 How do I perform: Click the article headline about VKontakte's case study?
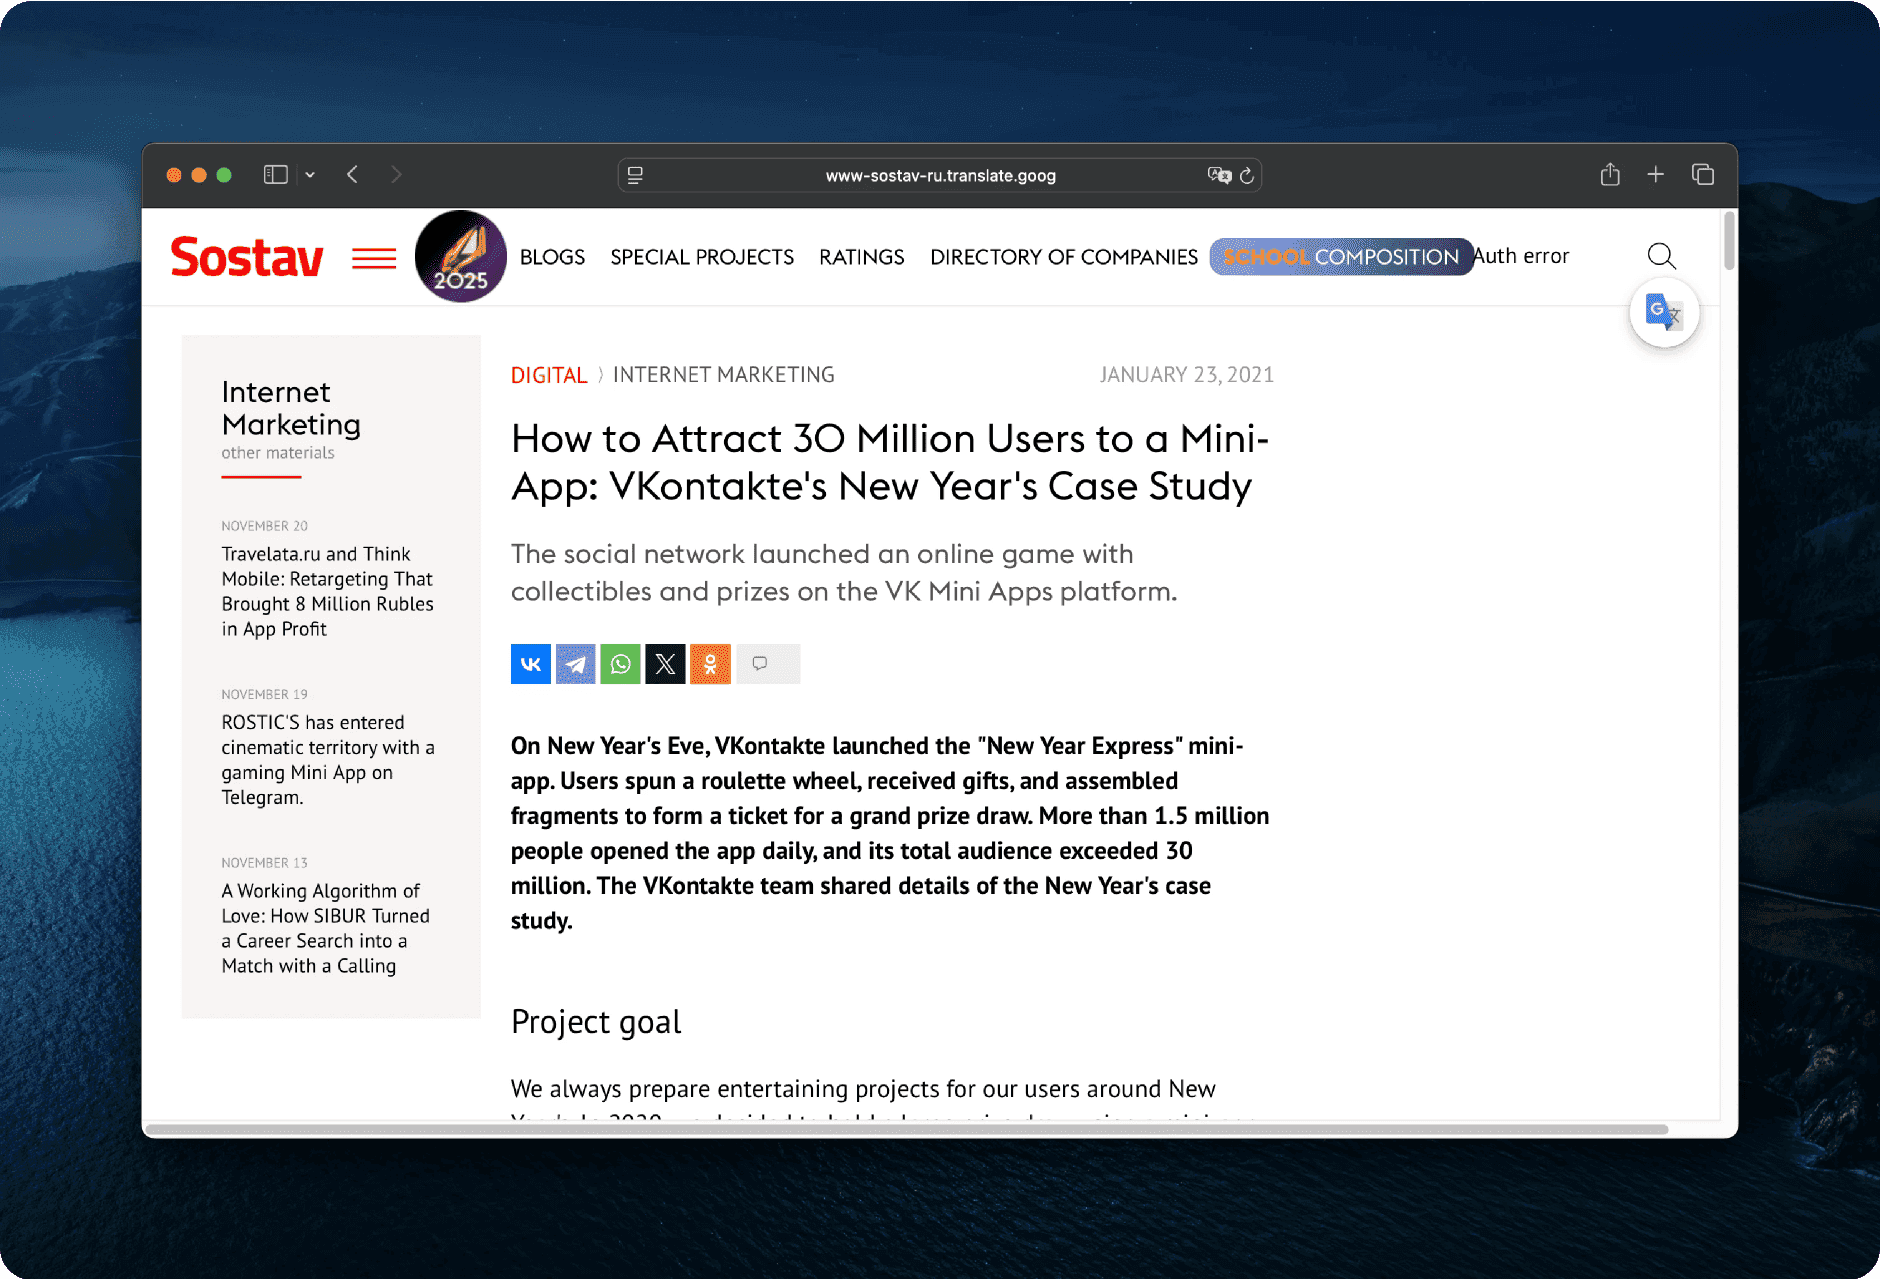coord(890,462)
